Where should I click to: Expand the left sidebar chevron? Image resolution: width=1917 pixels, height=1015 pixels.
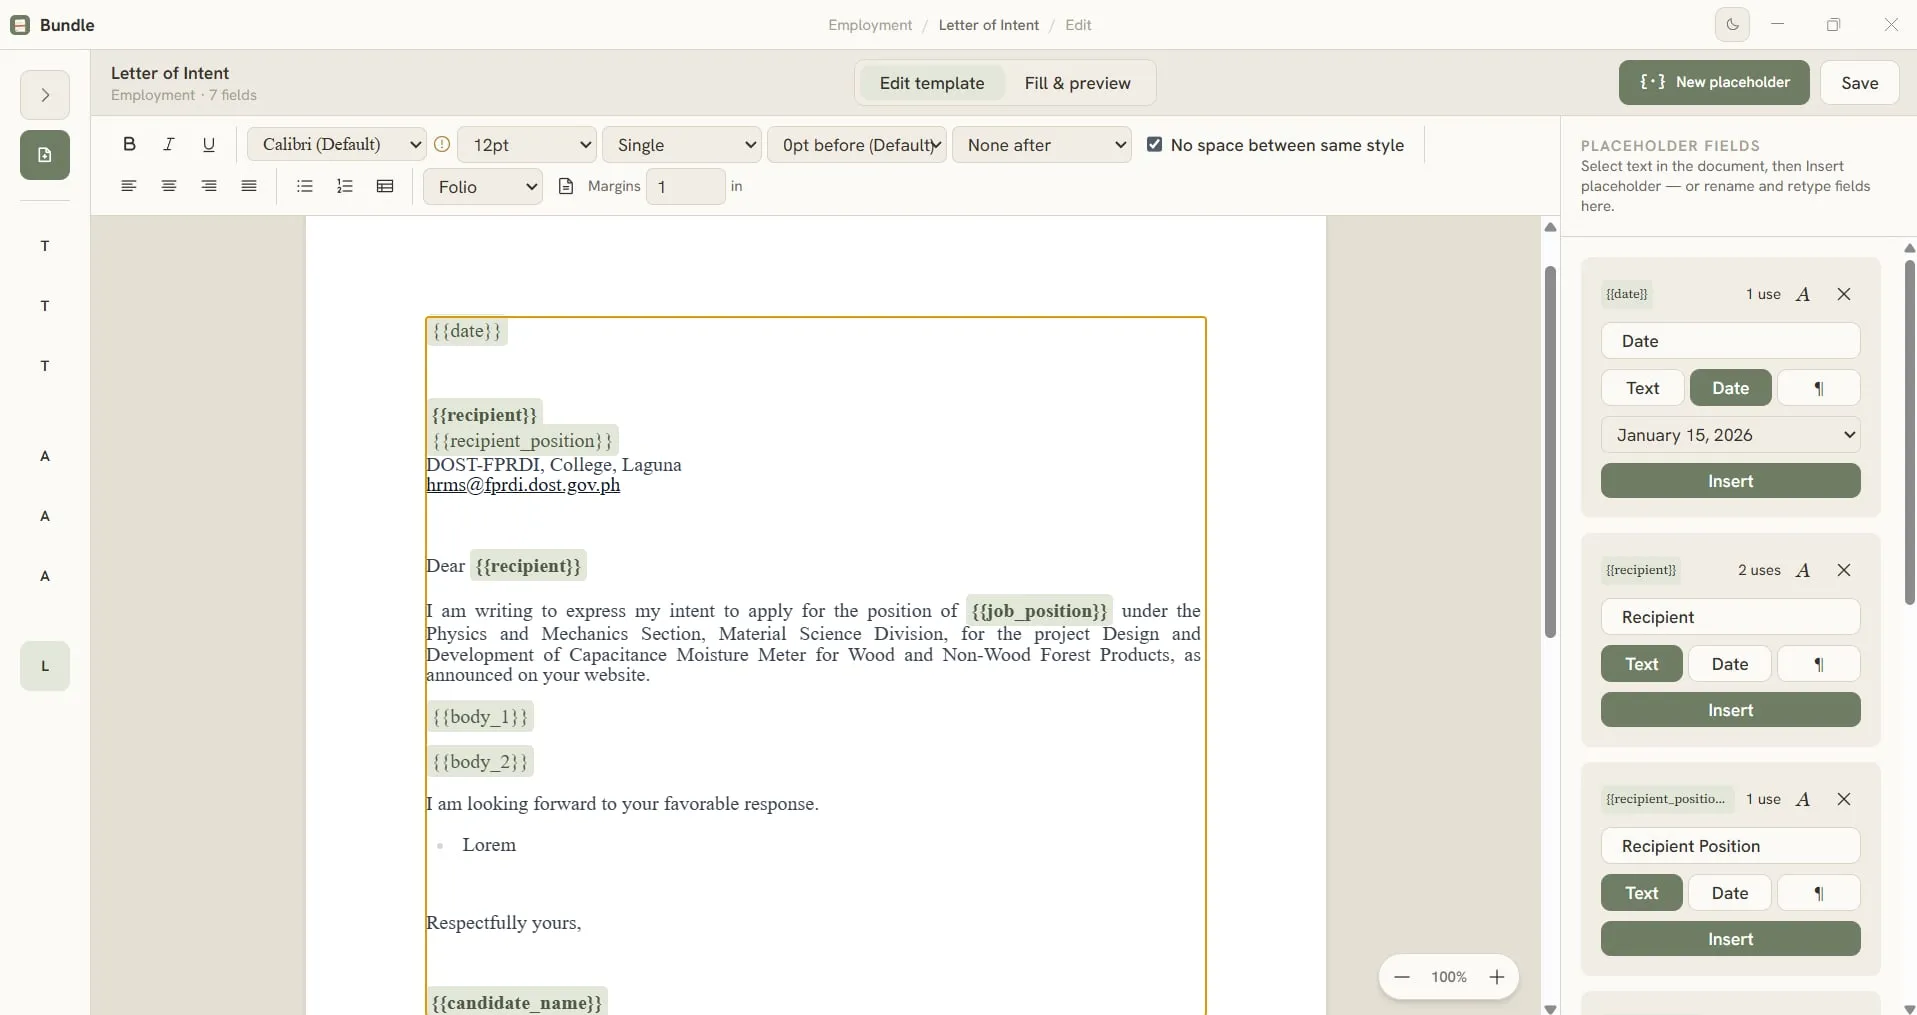[x=45, y=95]
